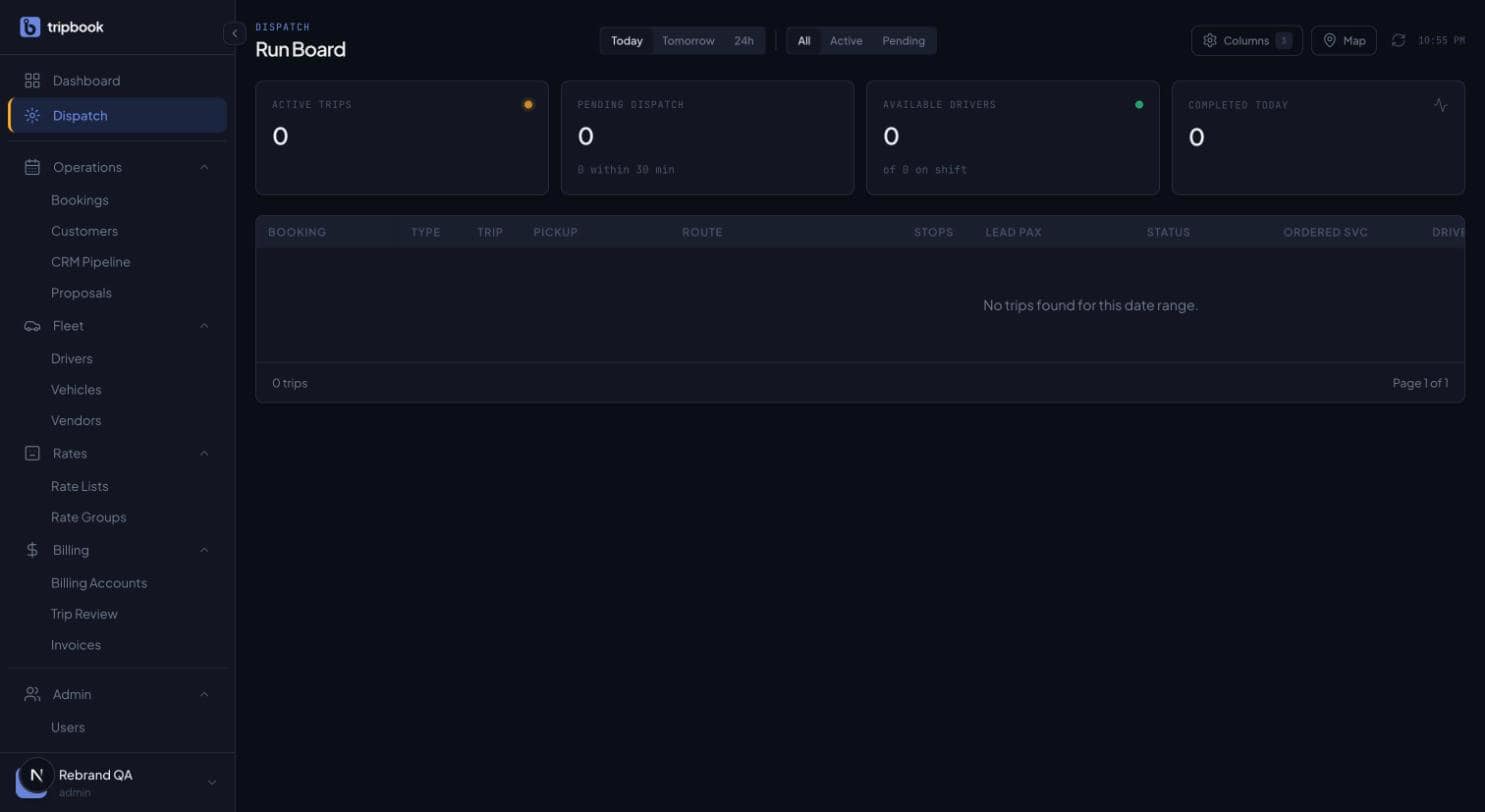Collapse the Fleet section chevron
The image size is (1485, 812).
(204, 326)
